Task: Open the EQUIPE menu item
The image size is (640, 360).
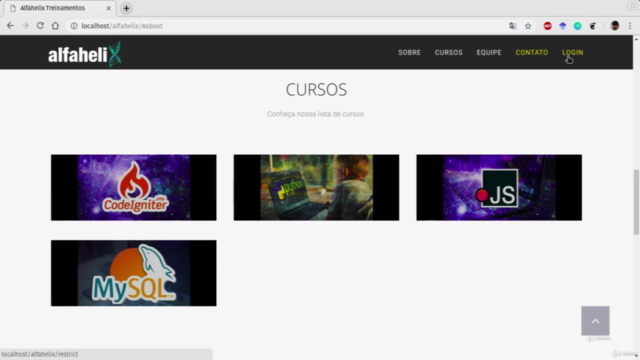Action: click(x=489, y=53)
